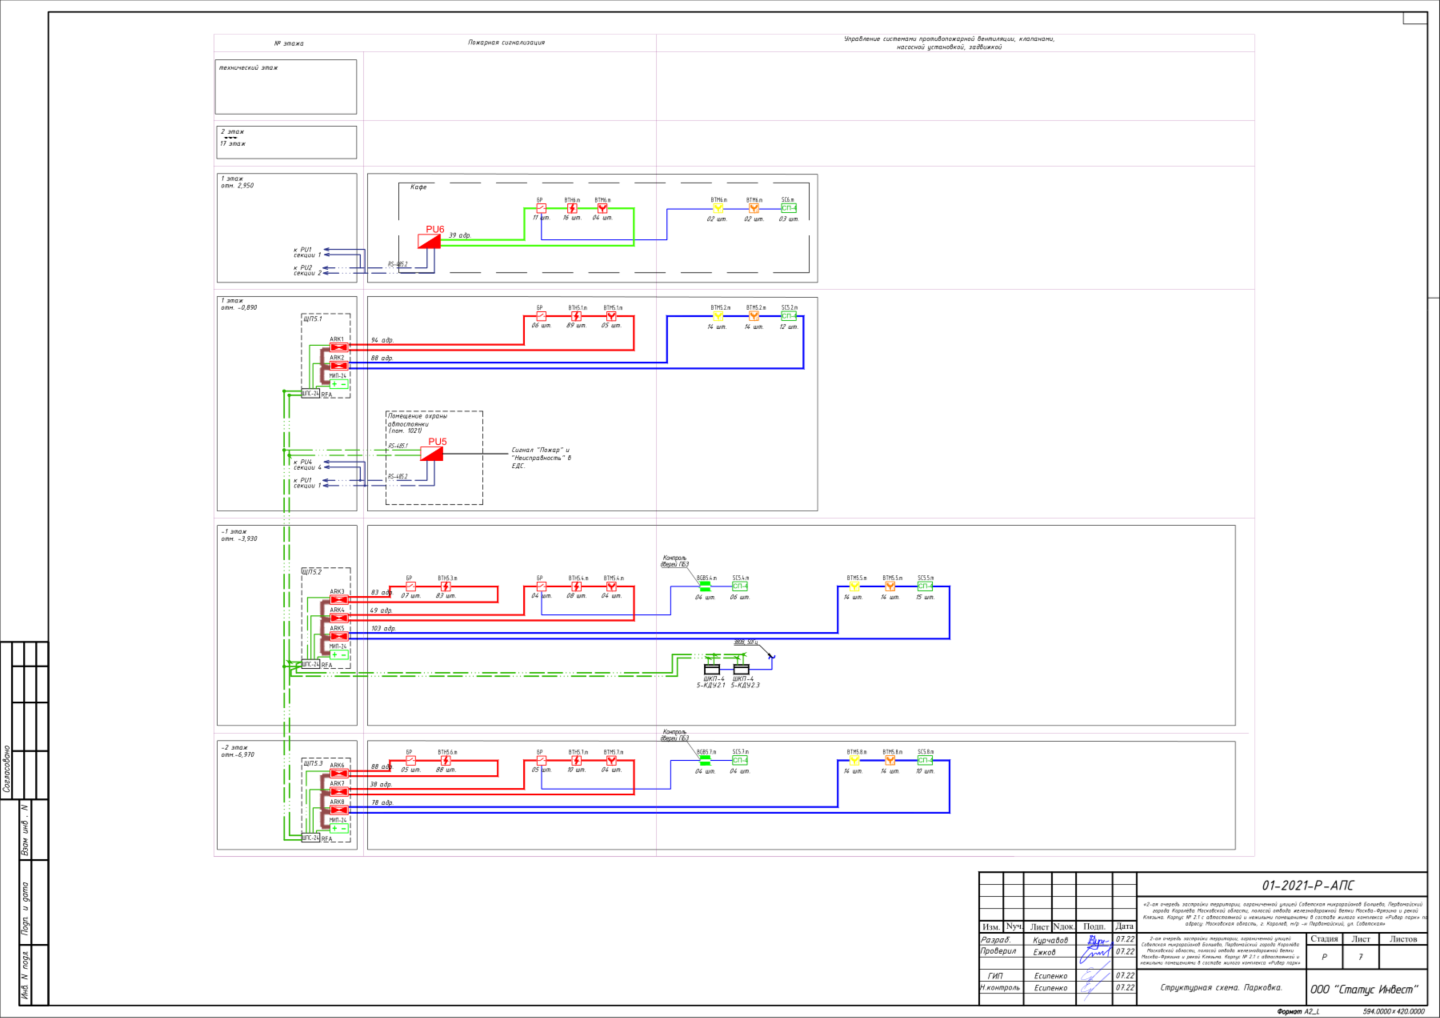Select the red PU5 panel symbol
Image resolution: width=1440 pixels, height=1018 pixels.
click(x=431, y=453)
